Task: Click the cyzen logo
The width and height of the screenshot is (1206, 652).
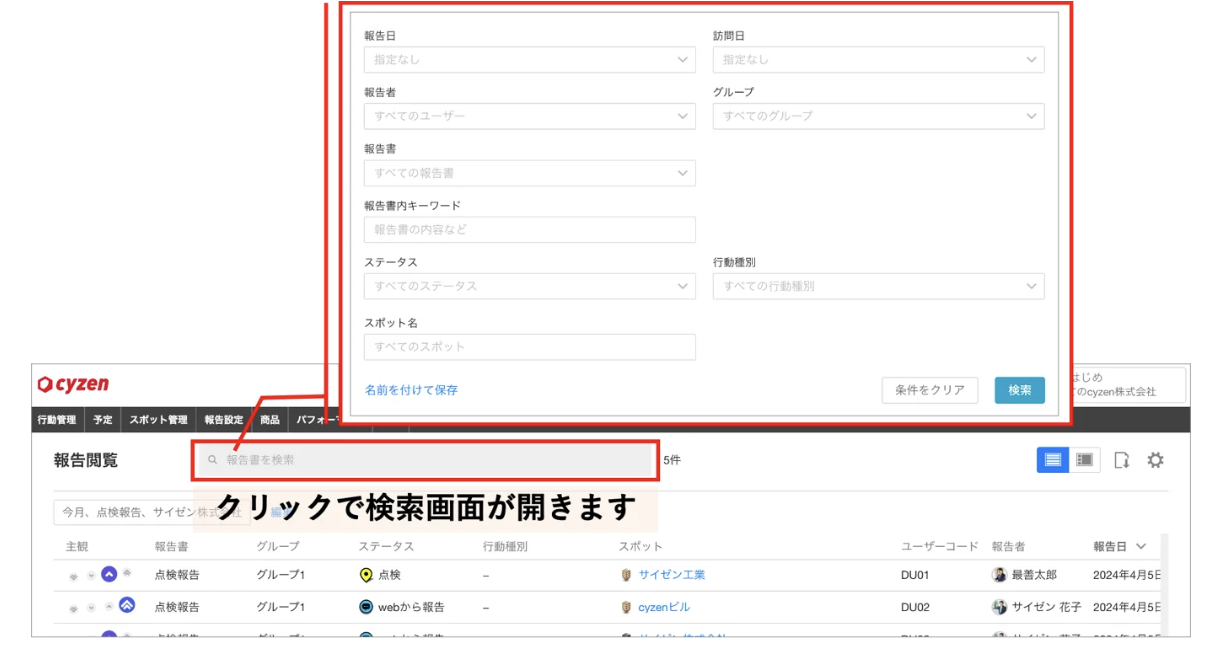Action: pyautogui.click(x=73, y=384)
